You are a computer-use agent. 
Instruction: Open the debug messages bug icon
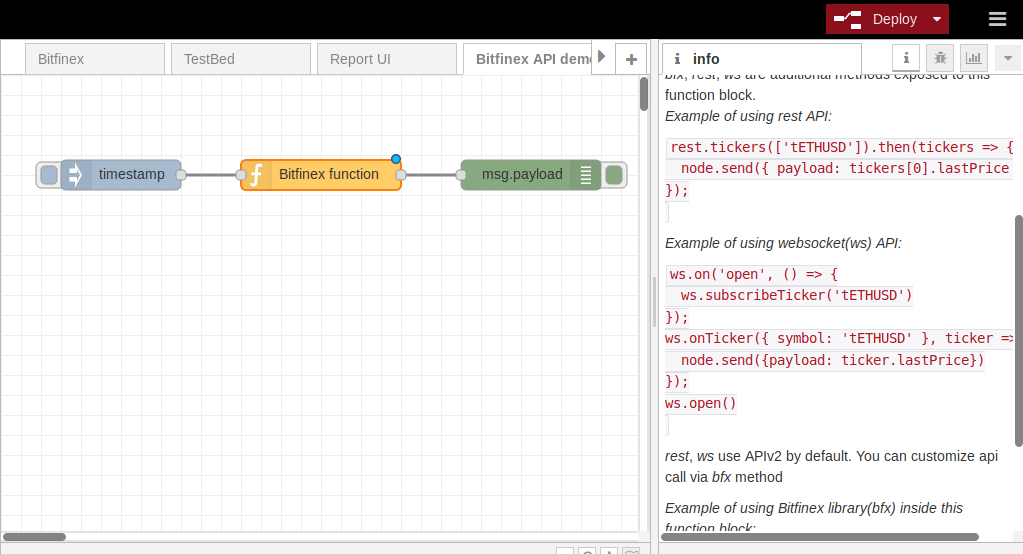(939, 58)
